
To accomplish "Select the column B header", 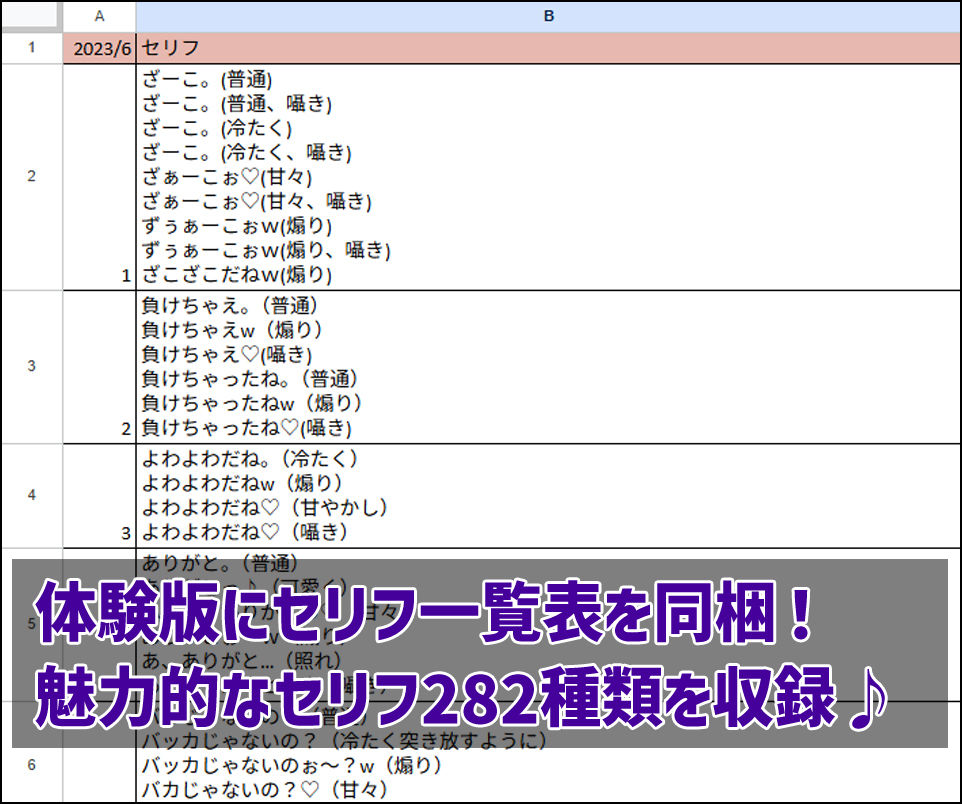I will pos(548,17).
